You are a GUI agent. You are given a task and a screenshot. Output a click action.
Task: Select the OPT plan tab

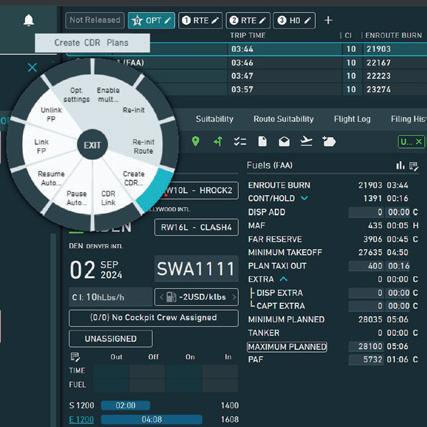pos(151,21)
